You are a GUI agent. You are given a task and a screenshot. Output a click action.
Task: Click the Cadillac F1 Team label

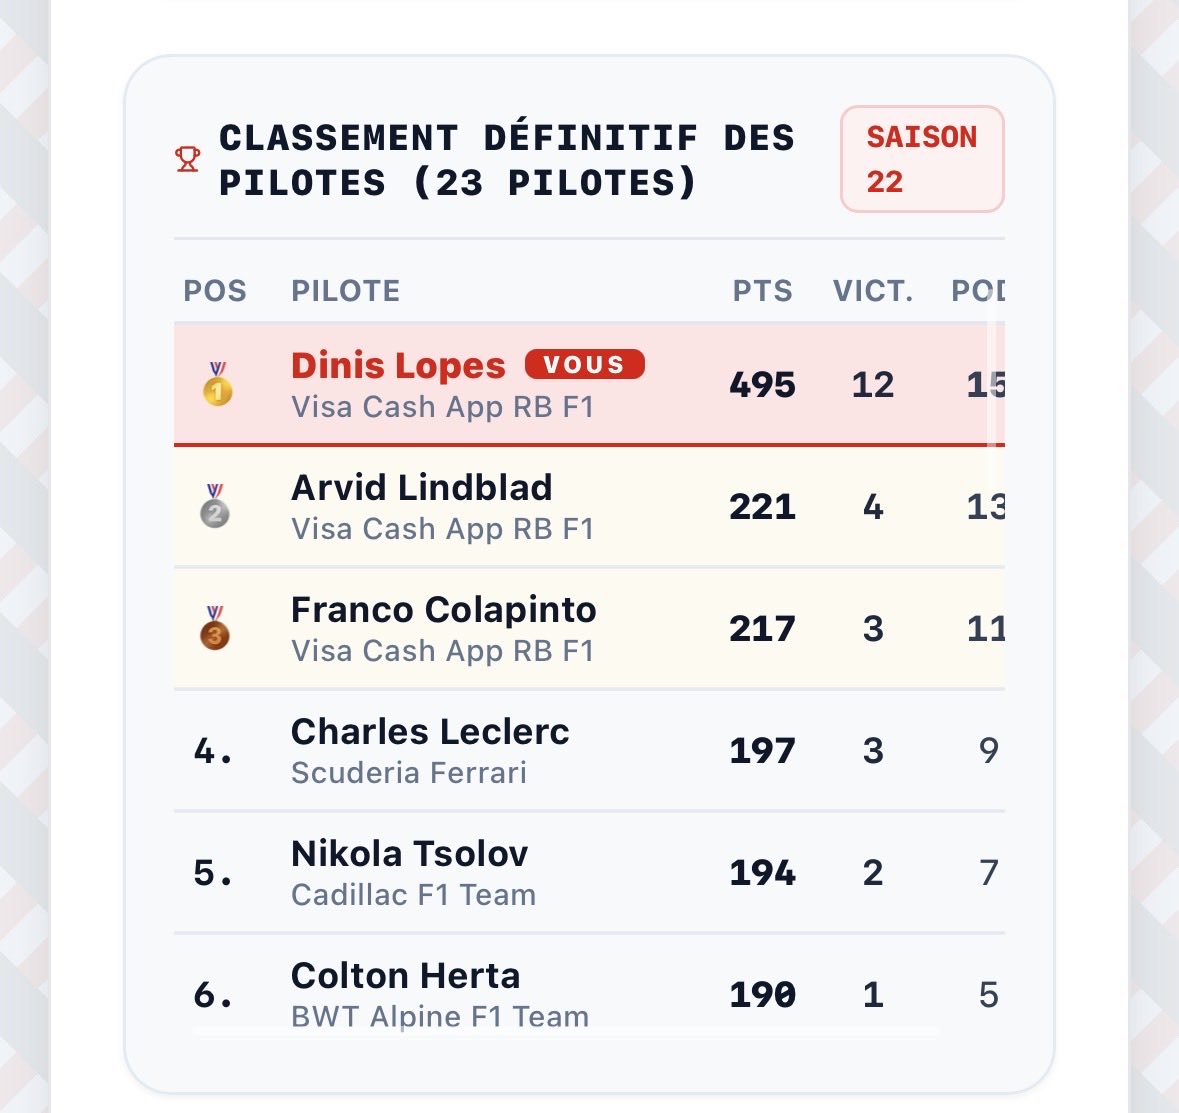[x=414, y=895]
